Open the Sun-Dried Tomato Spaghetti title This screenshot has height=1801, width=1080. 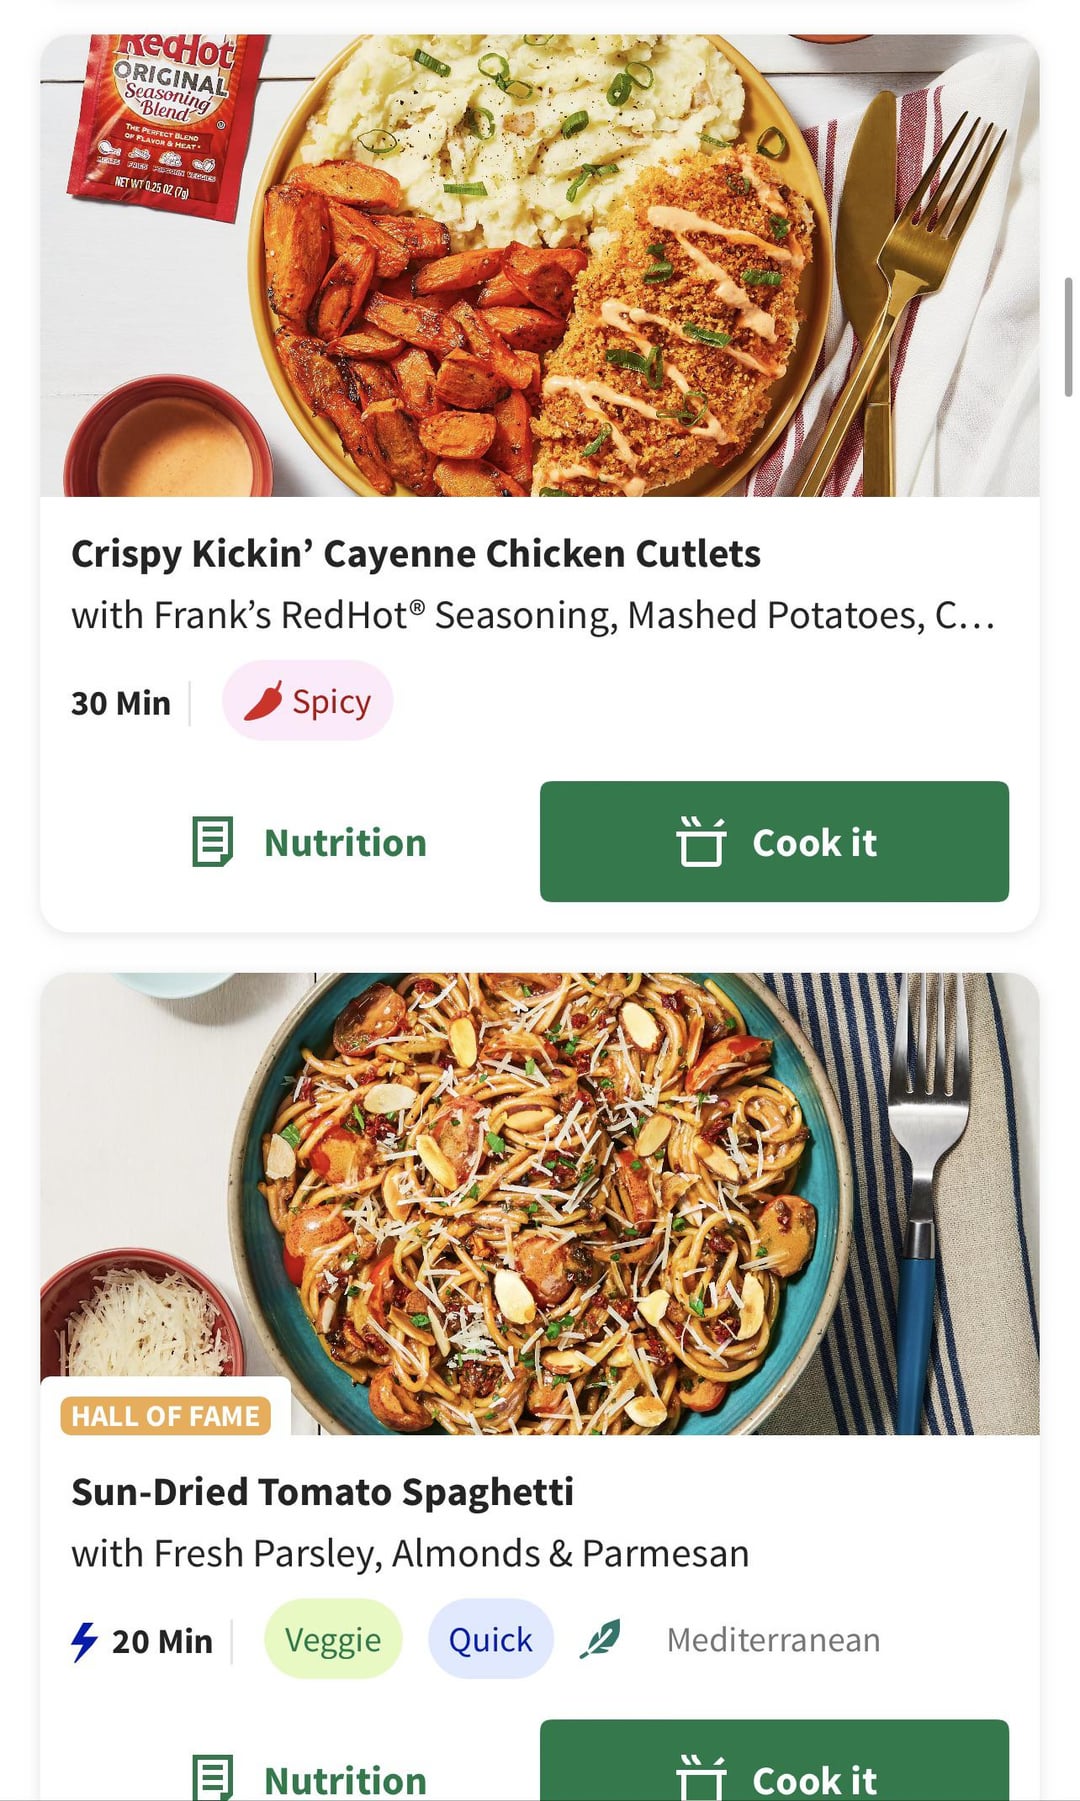323,1492
